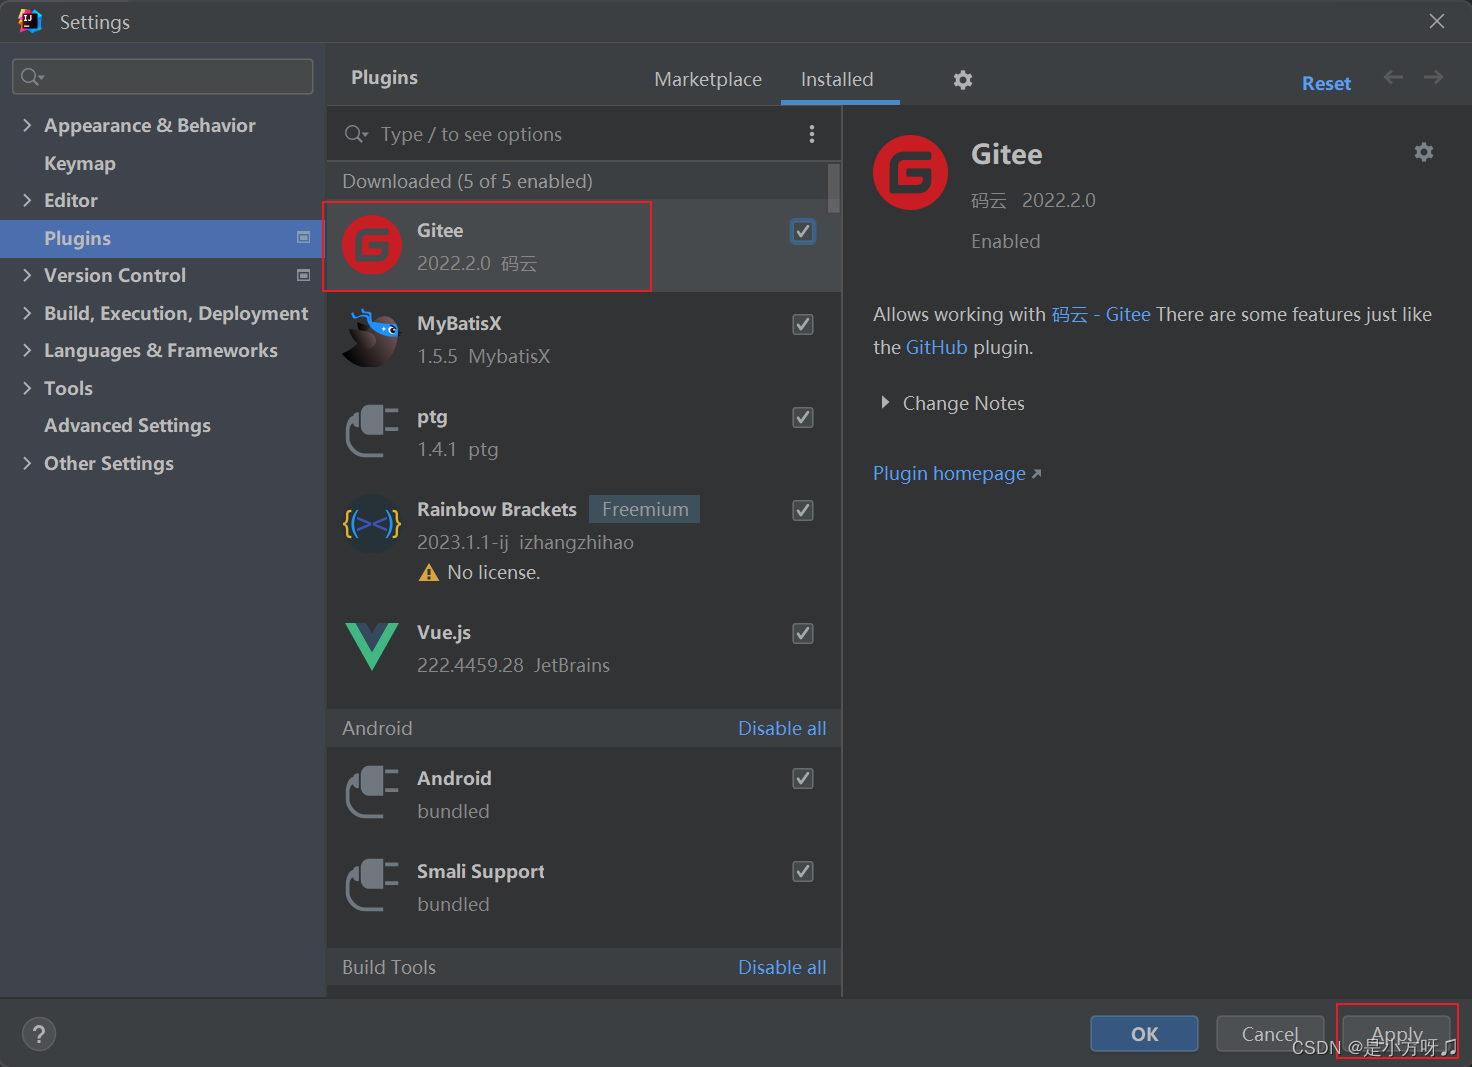Select the Vue.js plugin name
Image resolution: width=1472 pixels, height=1067 pixels.
point(444,632)
